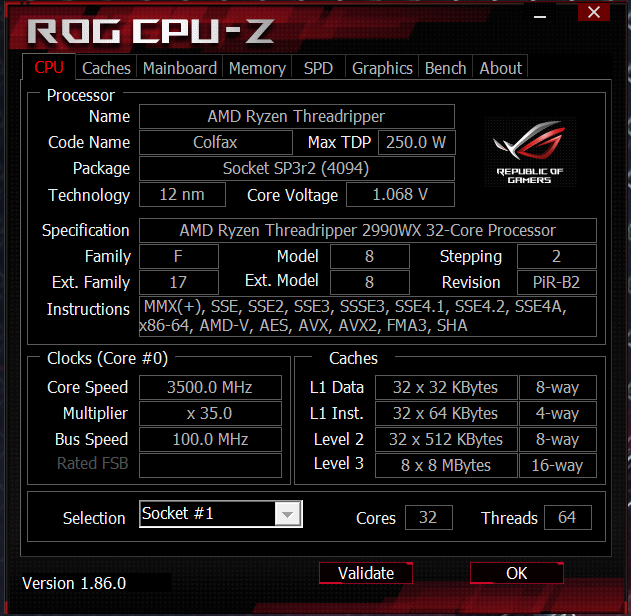The image size is (631, 616).
Task: Switch to the Bench tab
Action: click(x=445, y=68)
